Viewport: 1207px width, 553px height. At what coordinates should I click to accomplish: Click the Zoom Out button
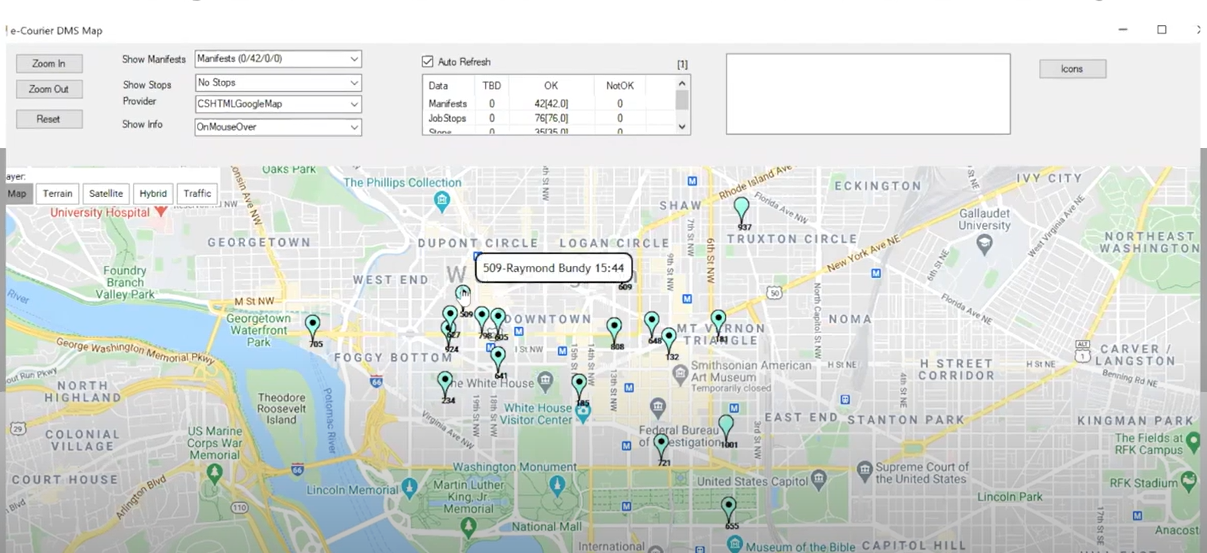(49, 89)
